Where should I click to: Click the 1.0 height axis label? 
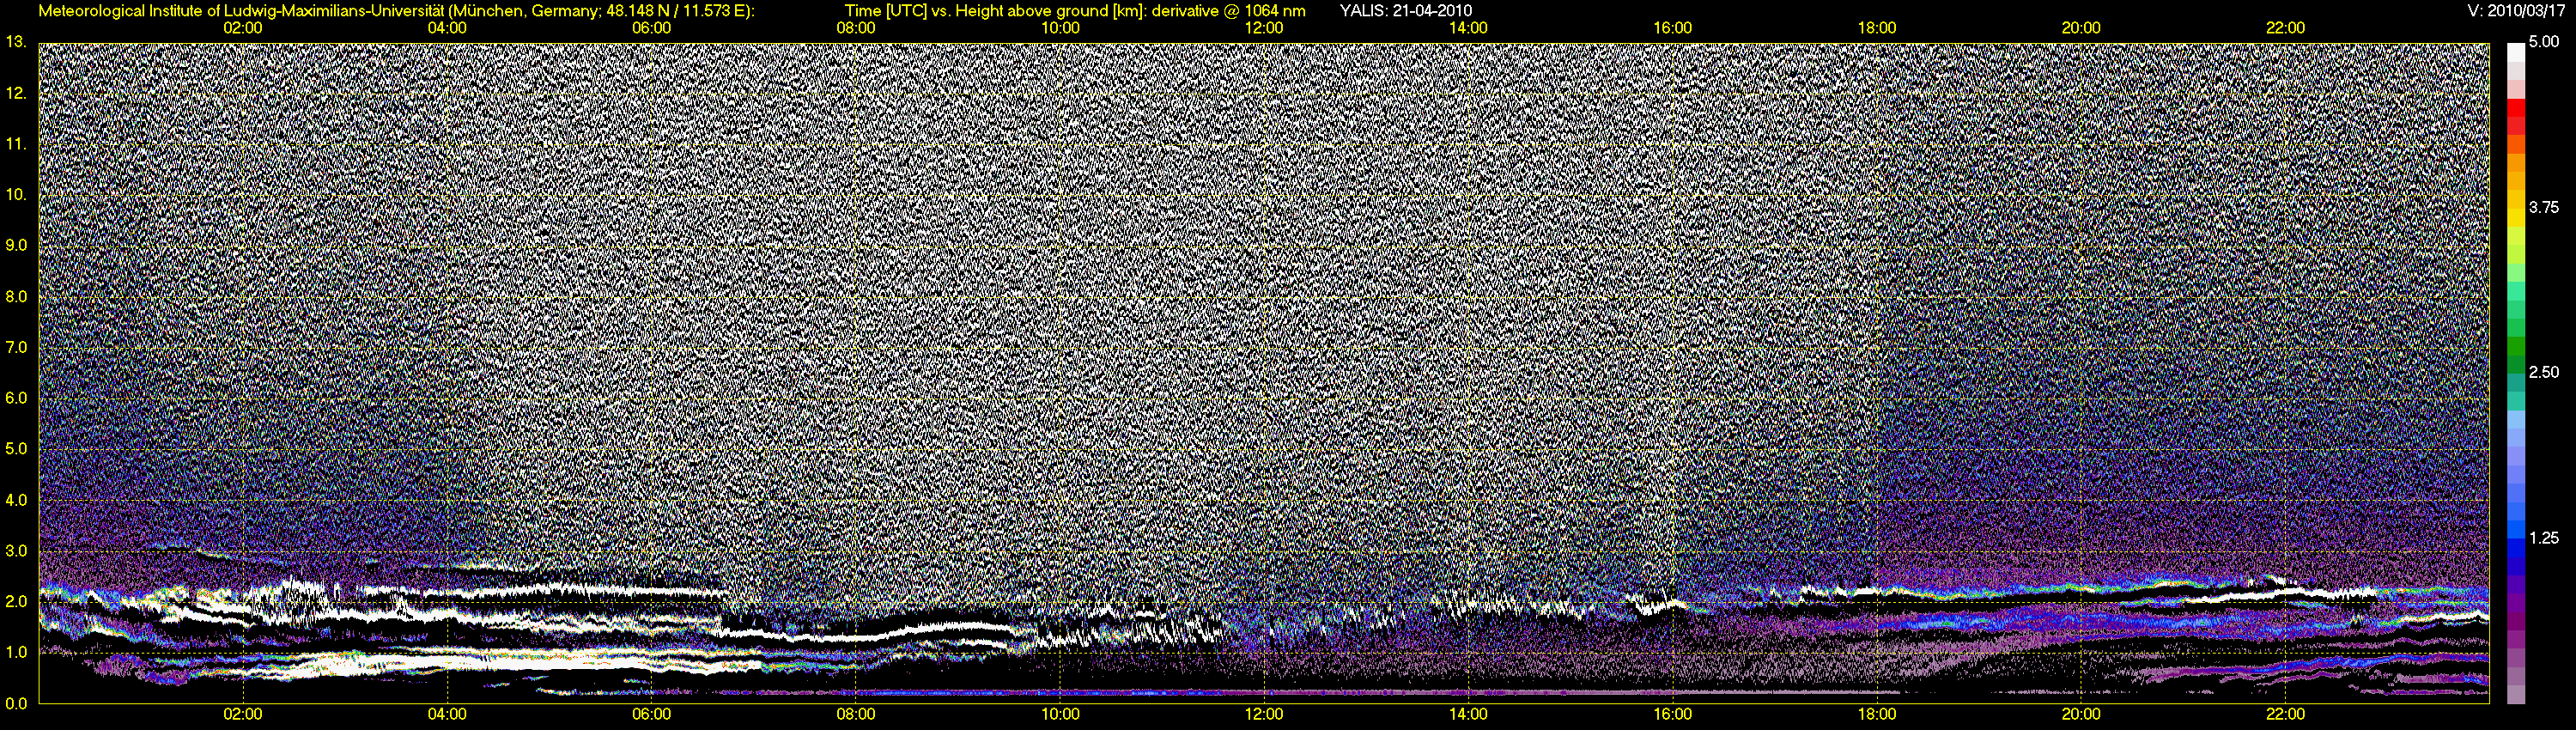(16, 652)
